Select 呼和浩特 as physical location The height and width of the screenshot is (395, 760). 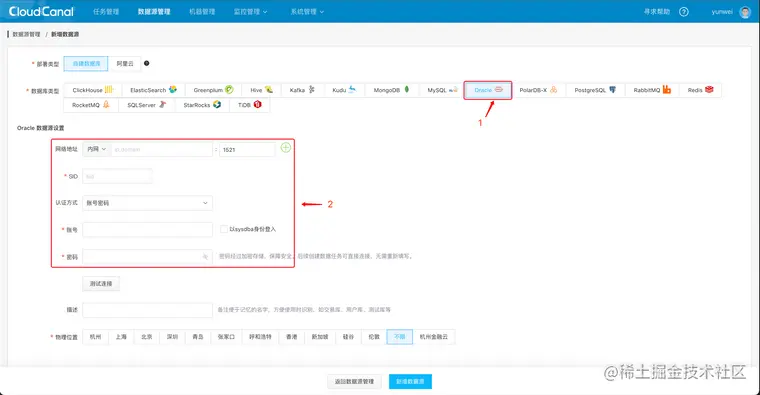tap(260, 337)
